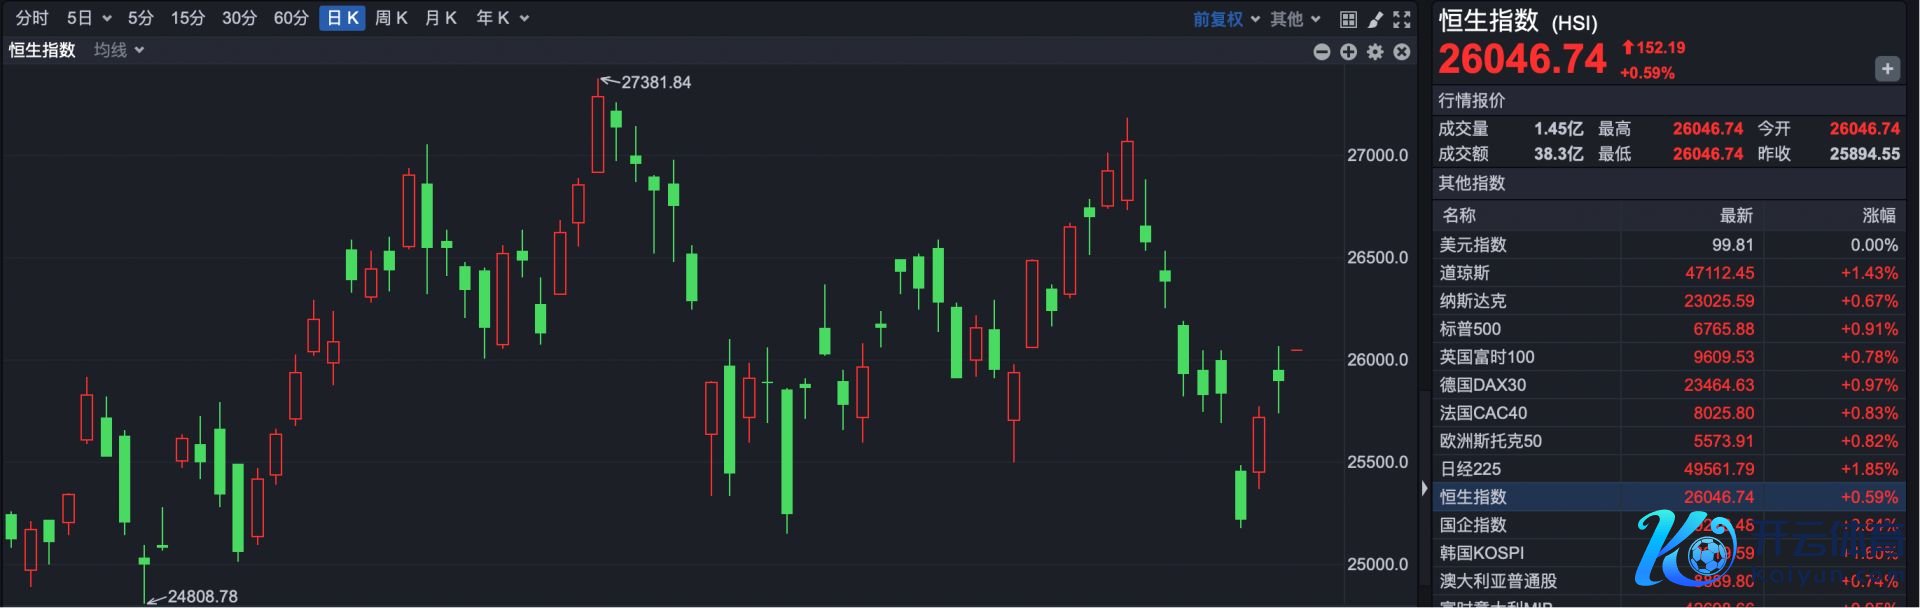This screenshot has width=1920, height=608.
Task: Close indicator panel with X icon
Action: tap(1402, 52)
